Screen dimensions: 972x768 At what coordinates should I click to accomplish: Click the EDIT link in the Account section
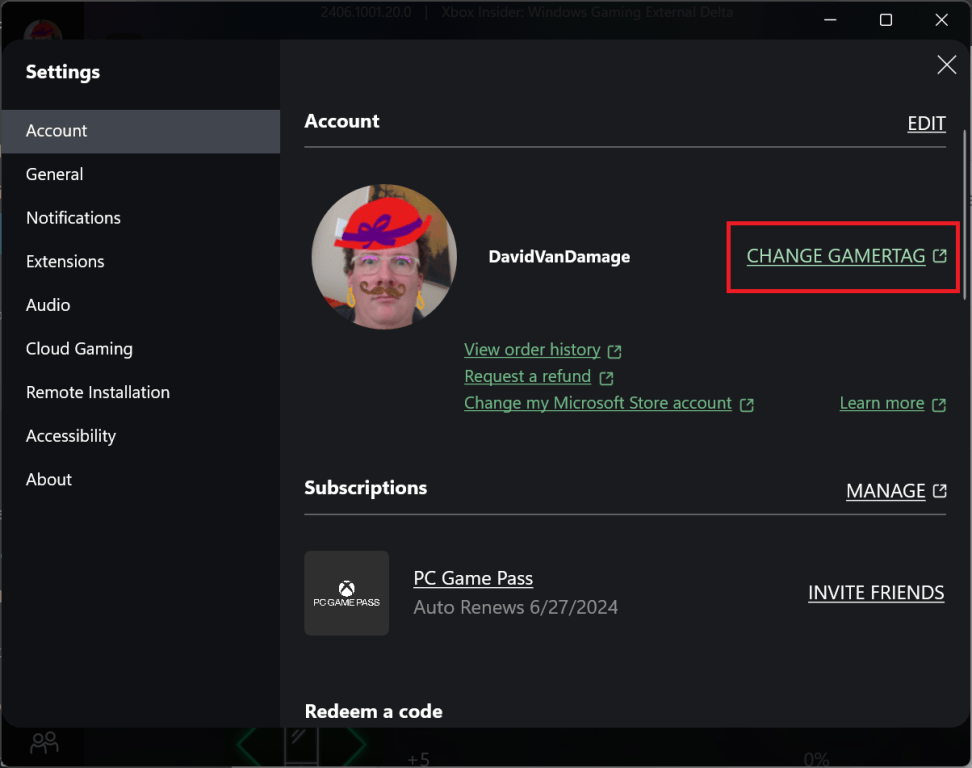tap(926, 123)
